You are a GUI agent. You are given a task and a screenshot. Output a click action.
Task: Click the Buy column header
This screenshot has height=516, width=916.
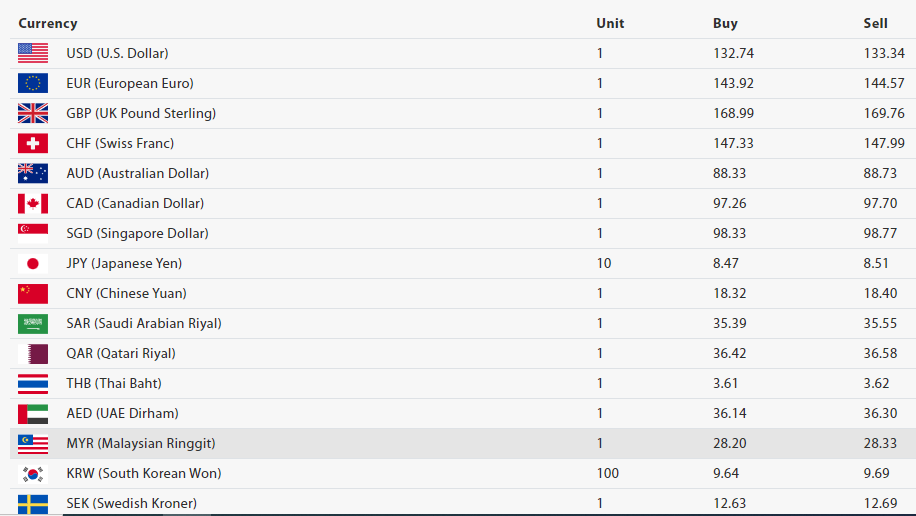point(725,23)
